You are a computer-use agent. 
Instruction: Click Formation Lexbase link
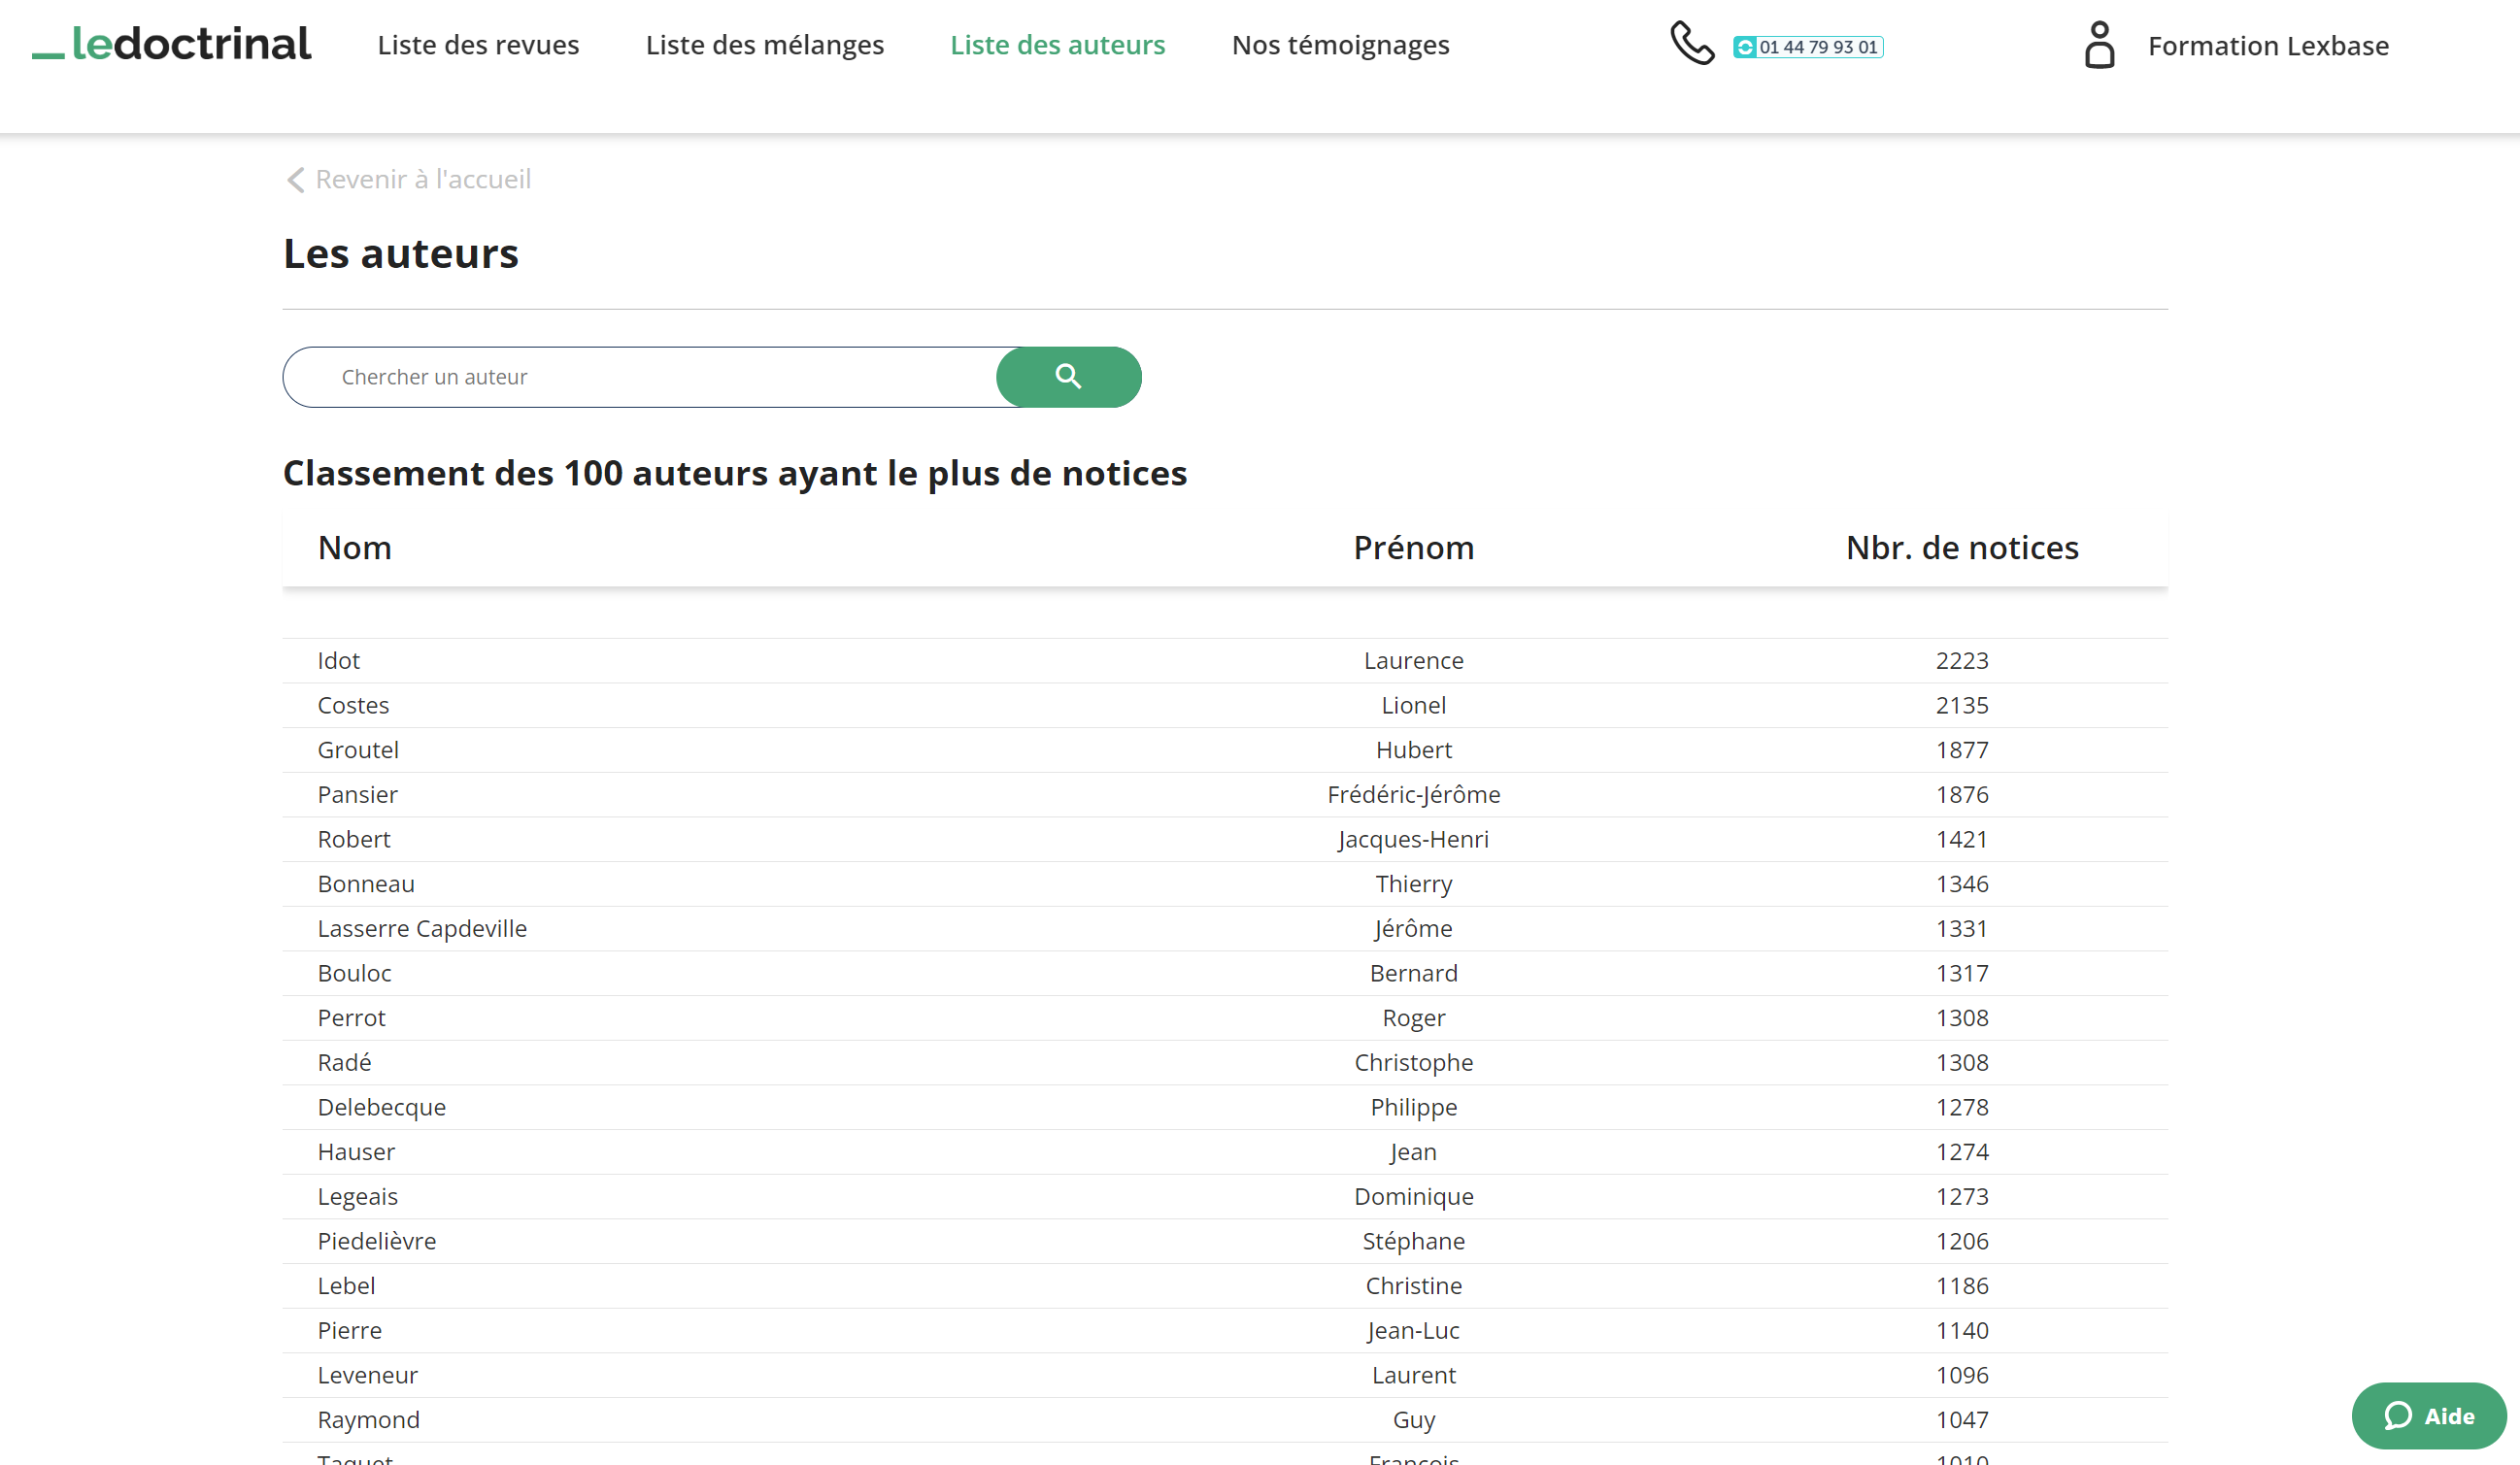[2268, 46]
